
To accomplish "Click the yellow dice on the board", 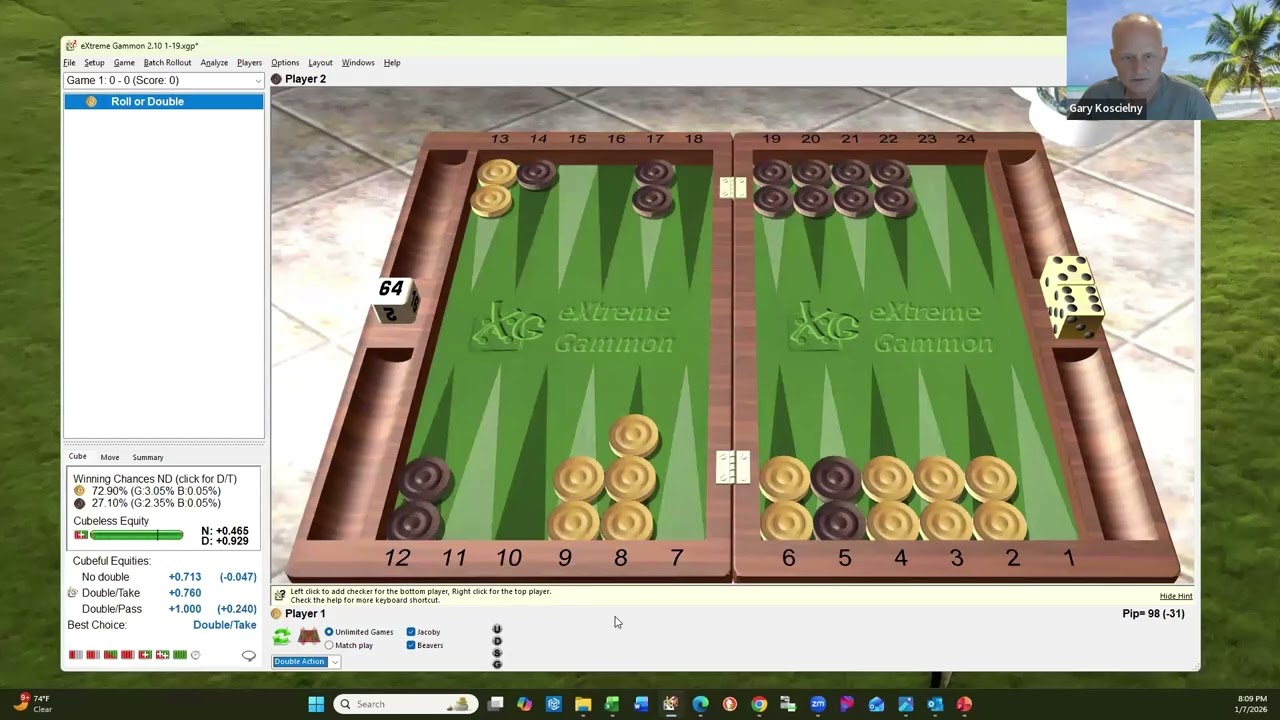I will point(1072,297).
